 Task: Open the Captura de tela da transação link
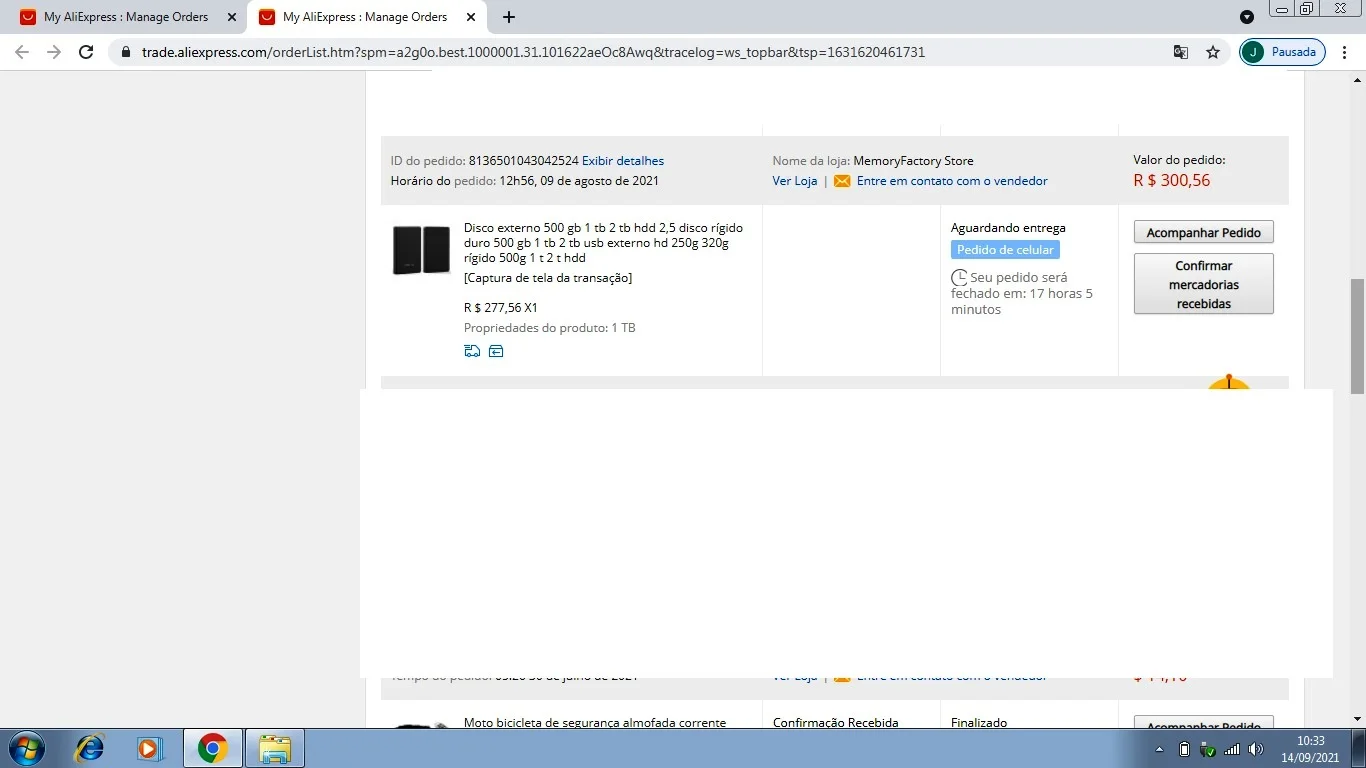click(x=548, y=278)
